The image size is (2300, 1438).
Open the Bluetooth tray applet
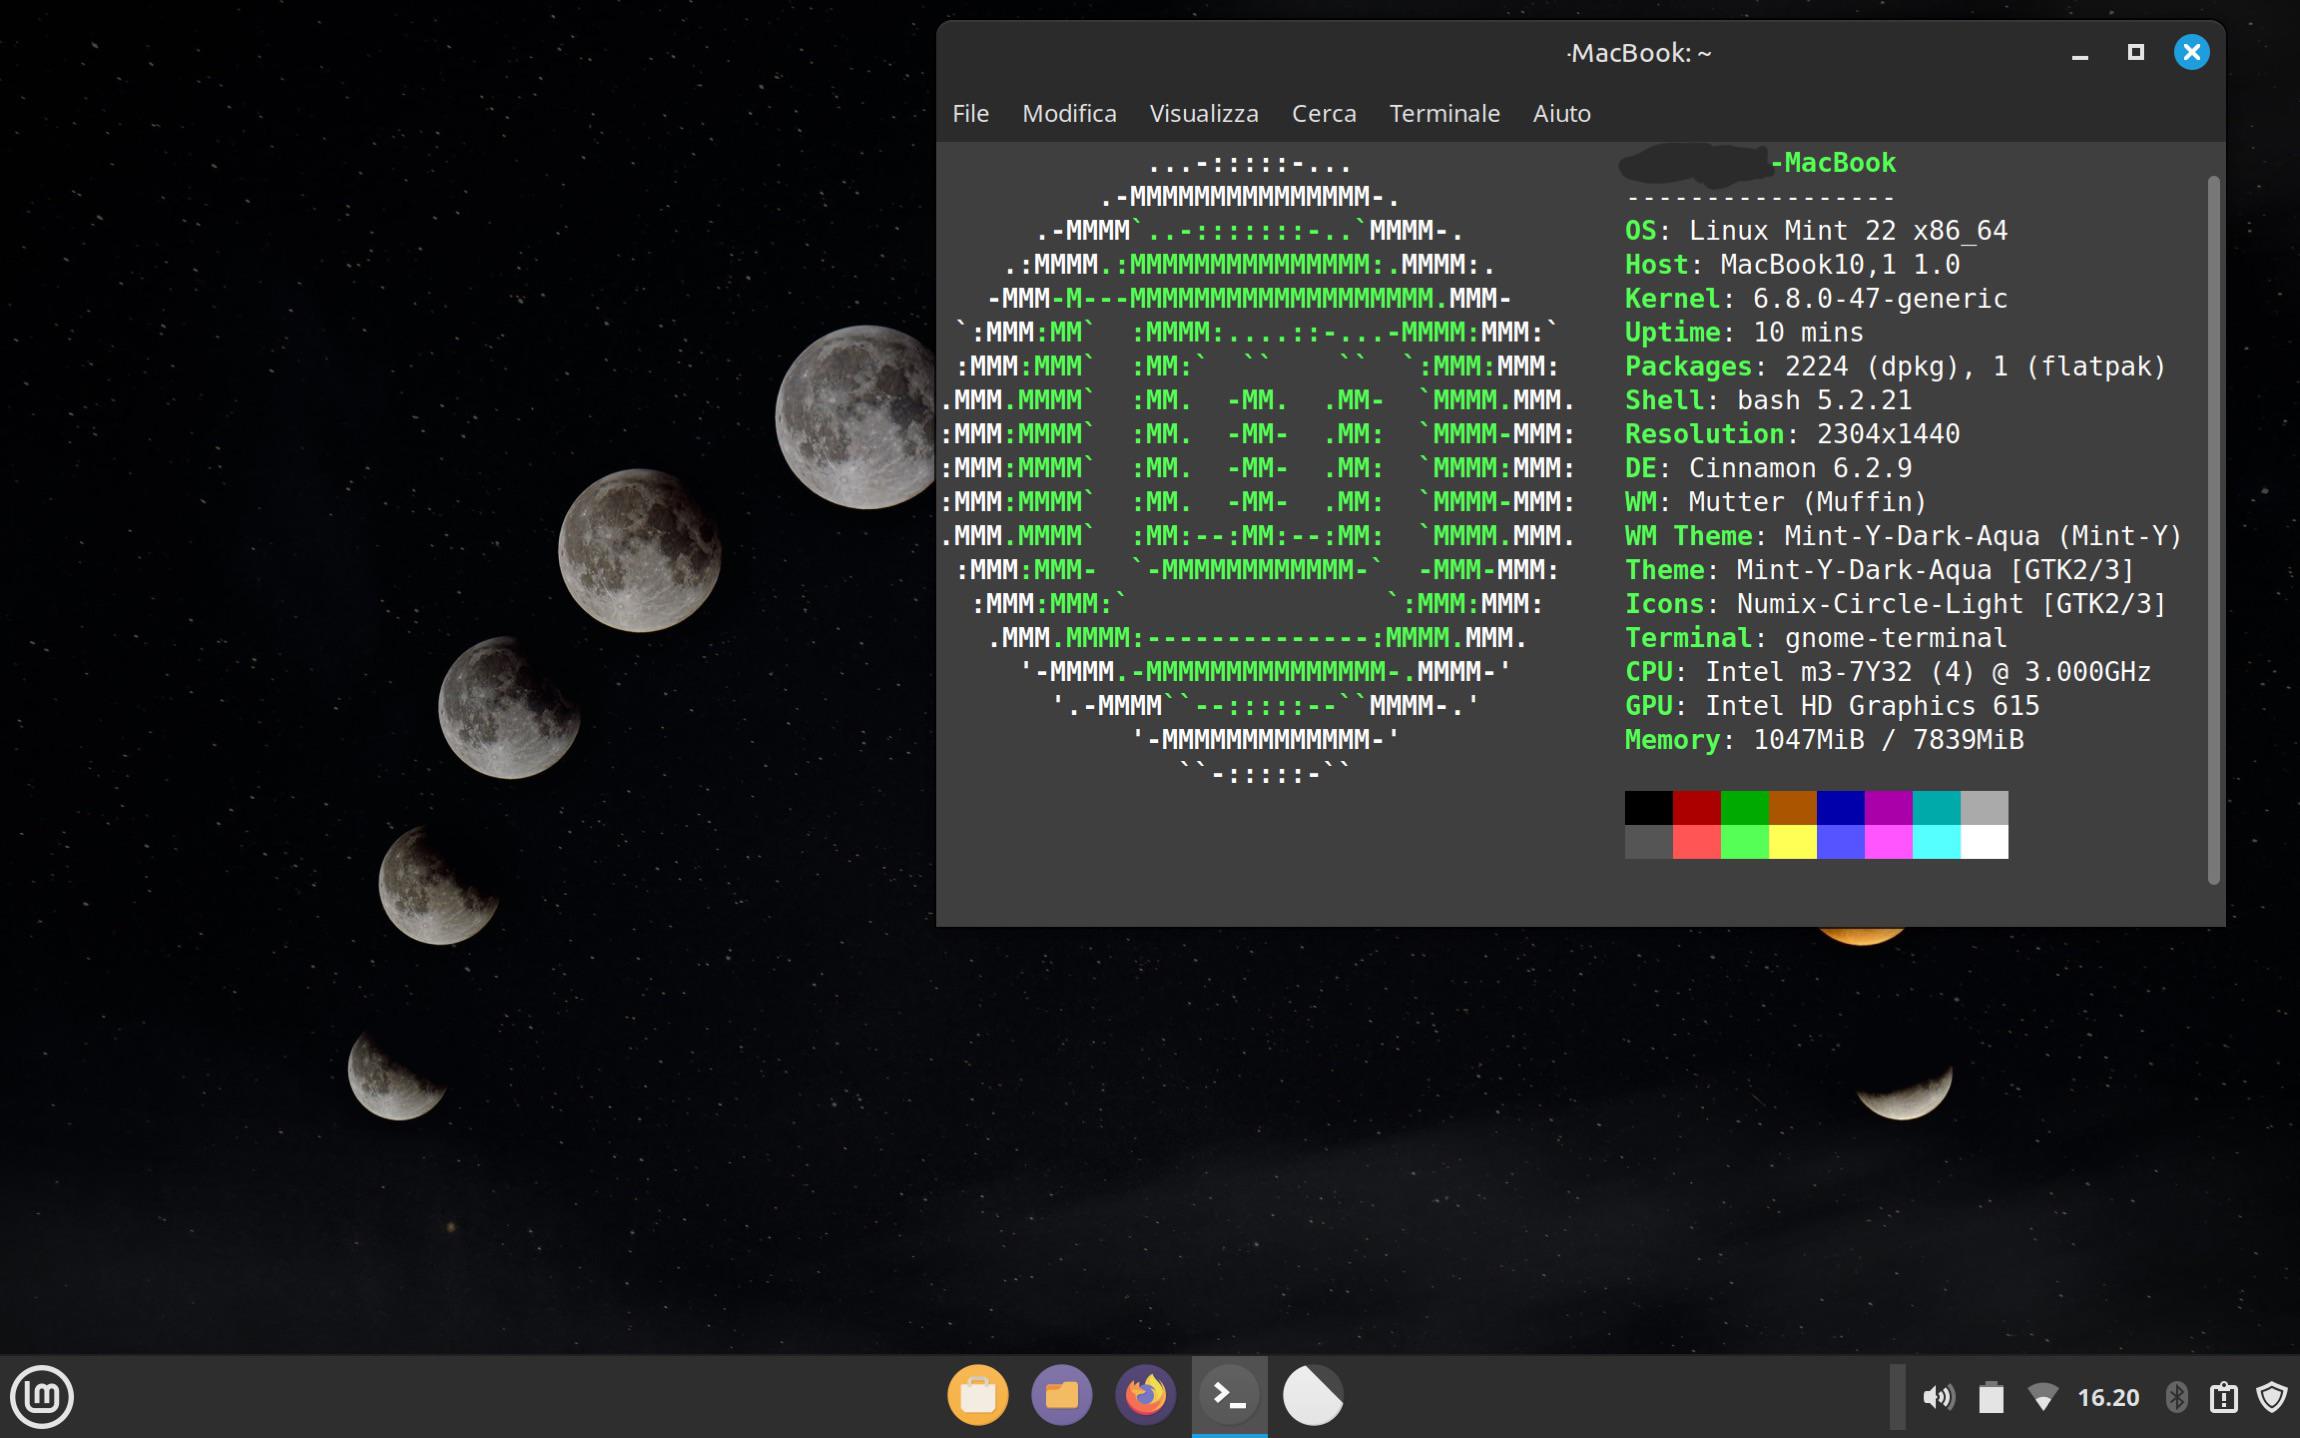[x=2176, y=1397]
